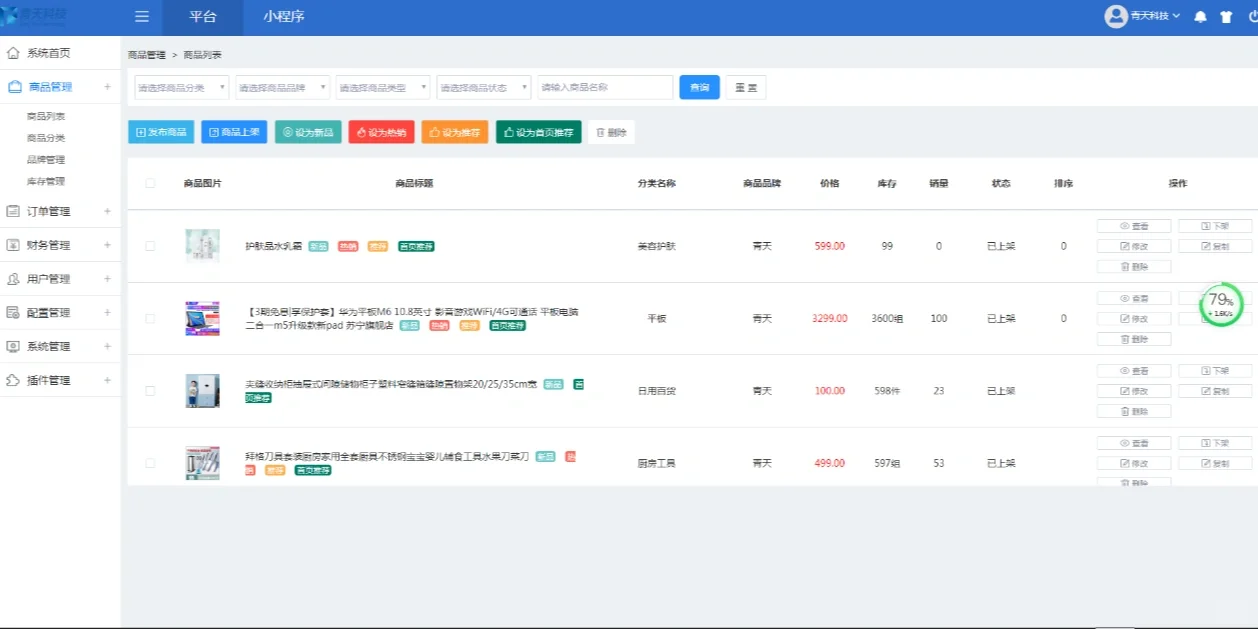The height and width of the screenshot is (629, 1258).
Task: Click 修改 for 华为平板M6 row
Action: click(x=1134, y=319)
